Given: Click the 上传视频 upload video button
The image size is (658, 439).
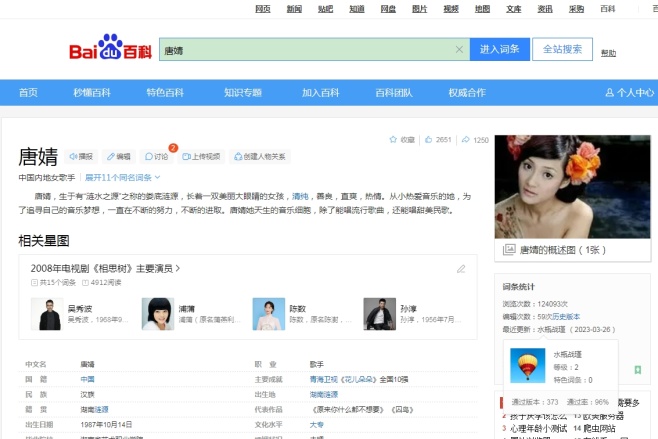Looking at the screenshot, I should tap(201, 157).
